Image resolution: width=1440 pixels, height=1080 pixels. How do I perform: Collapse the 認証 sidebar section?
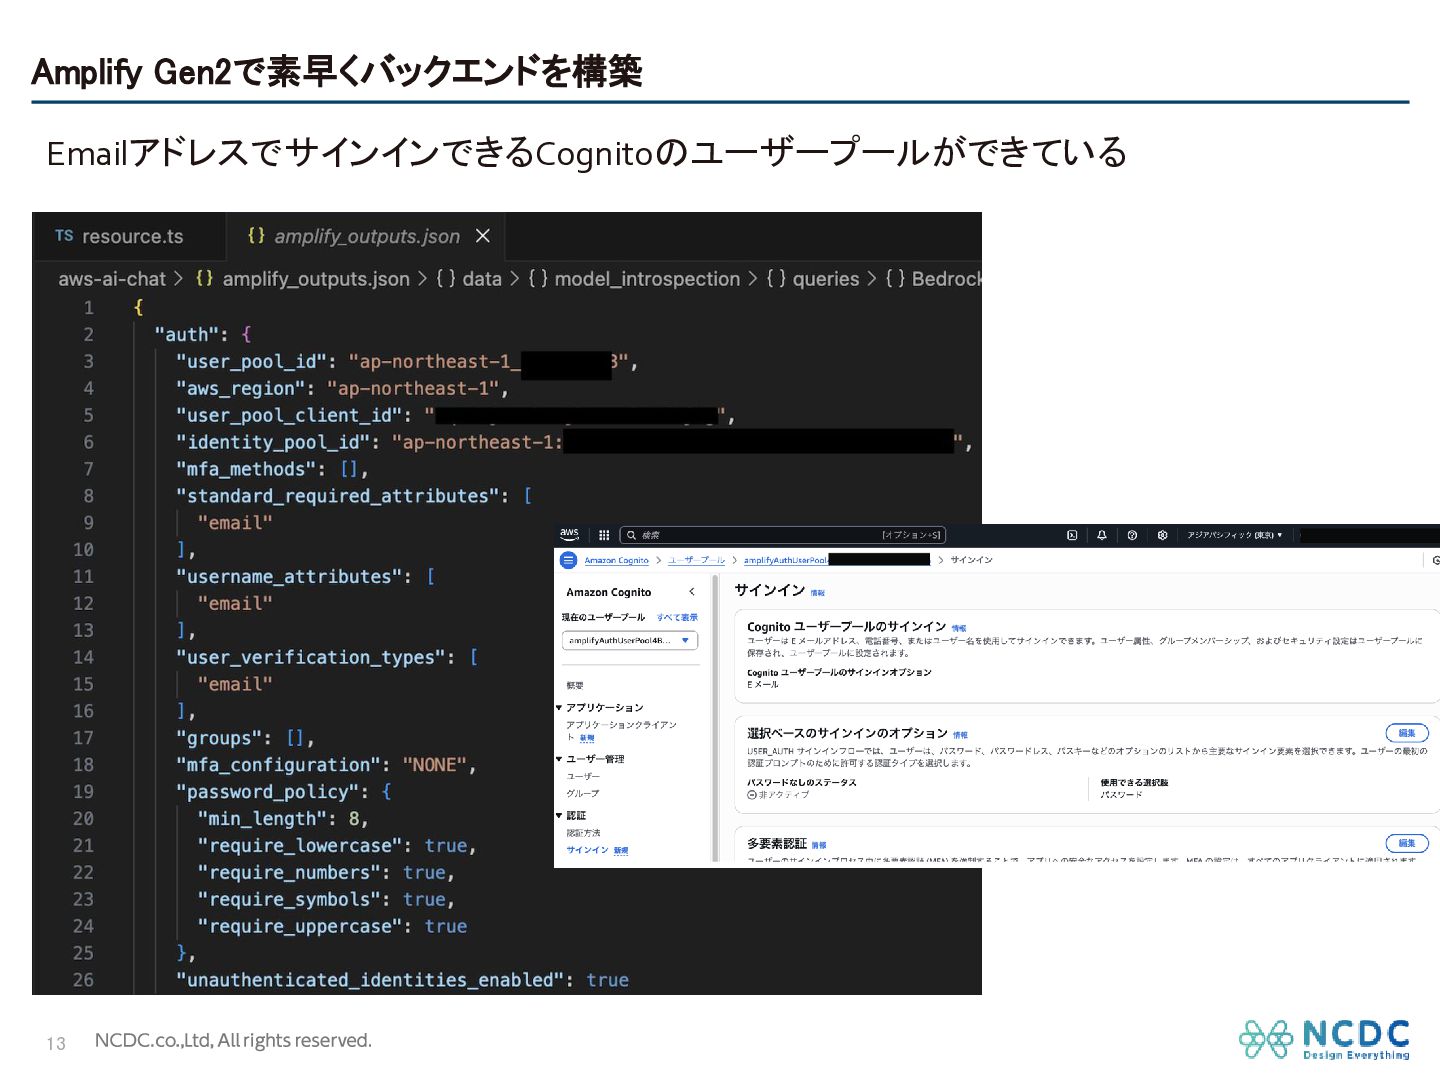tap(559, 815)
